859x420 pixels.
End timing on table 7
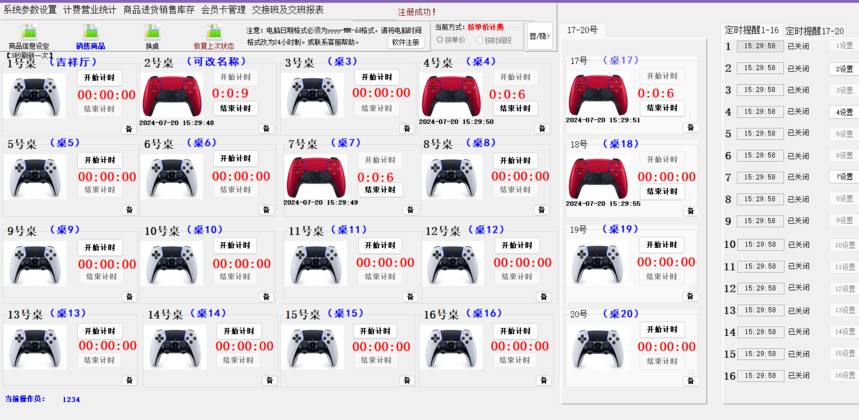click(x=380, y=190)
